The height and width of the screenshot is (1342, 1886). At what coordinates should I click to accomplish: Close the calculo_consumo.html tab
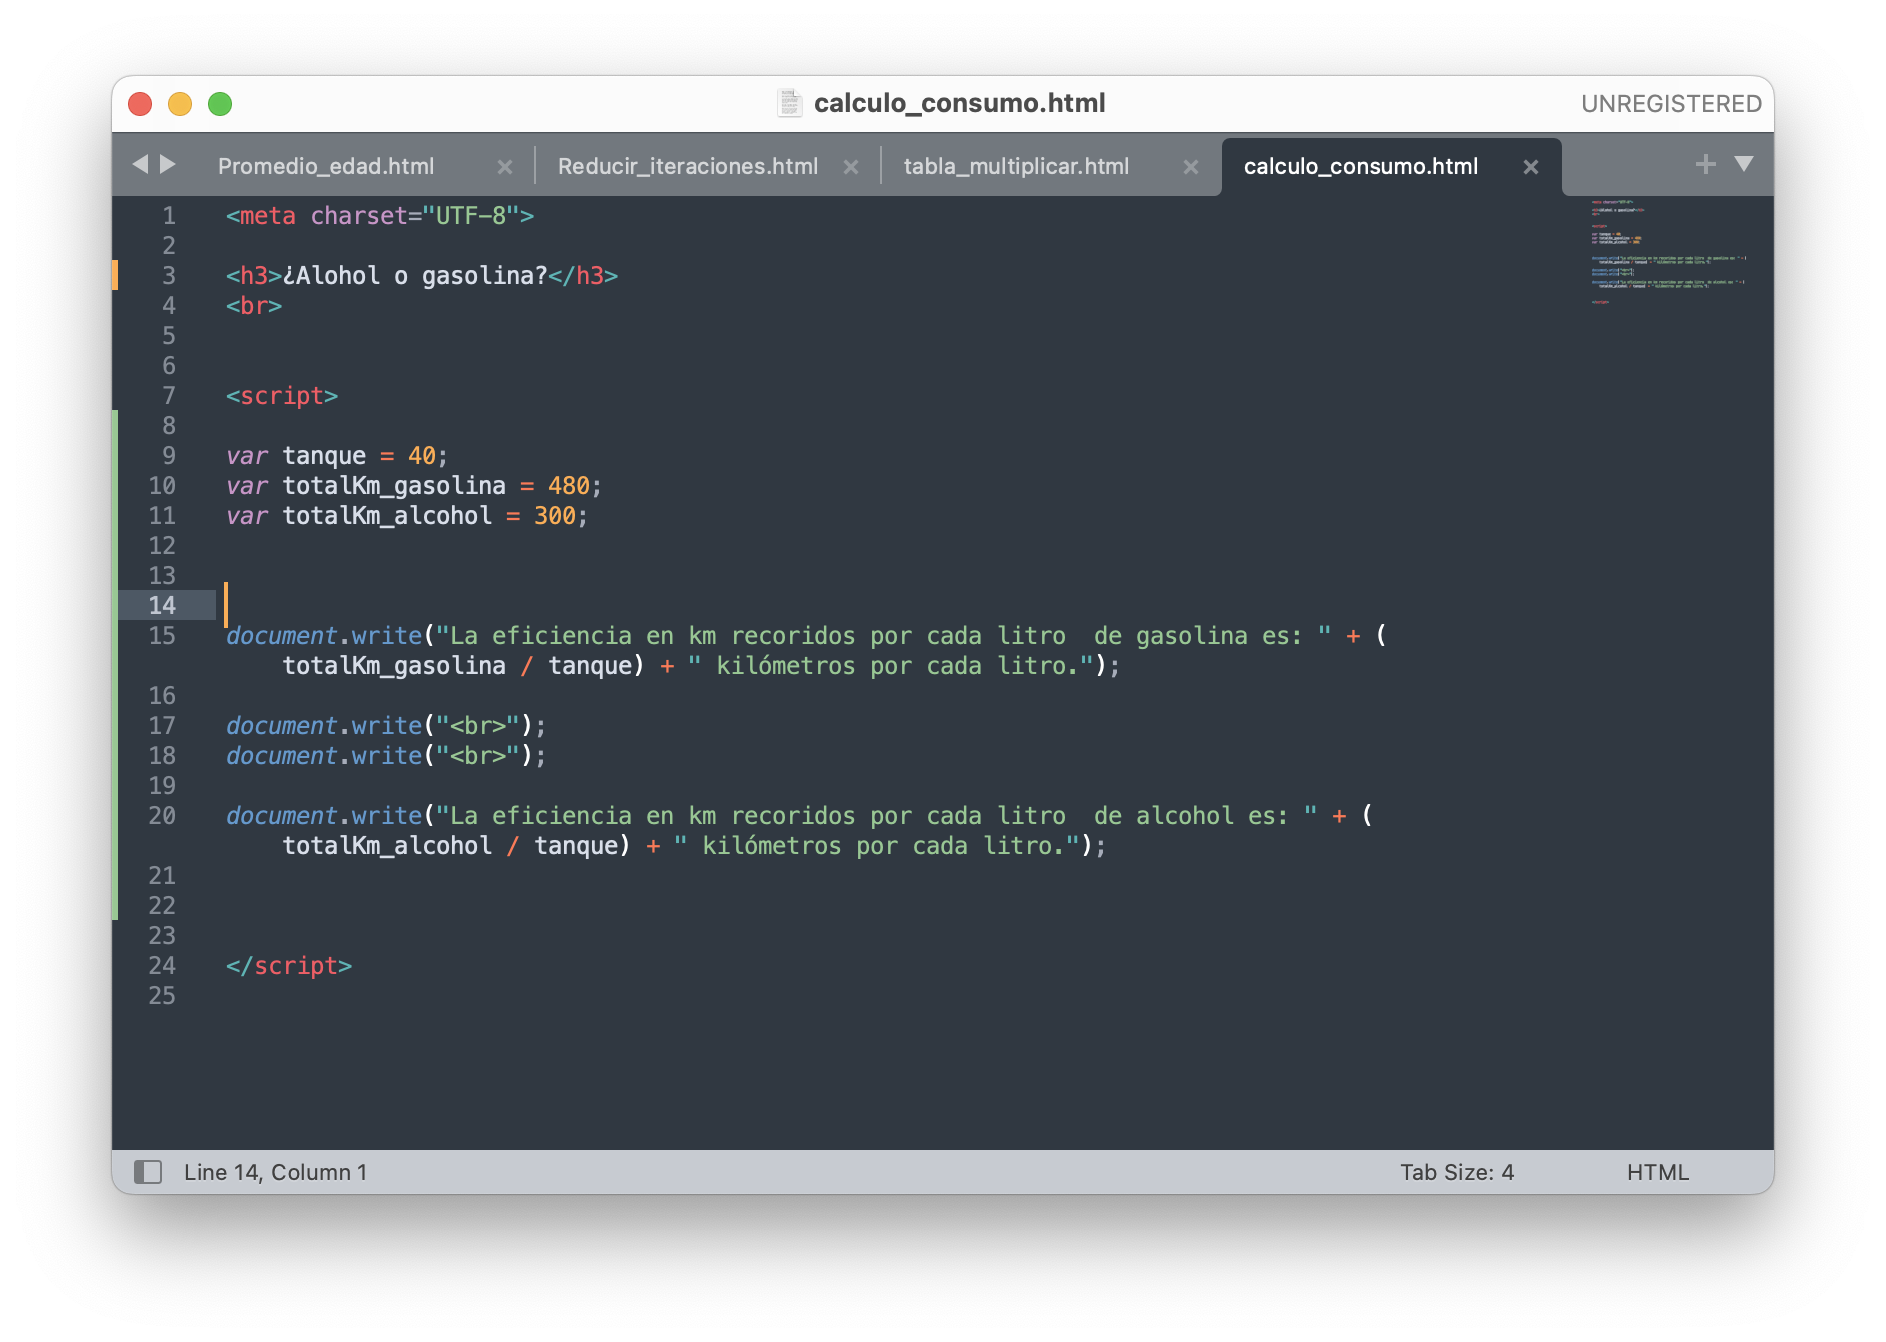pyautogui.click(x=1531, y=167)
